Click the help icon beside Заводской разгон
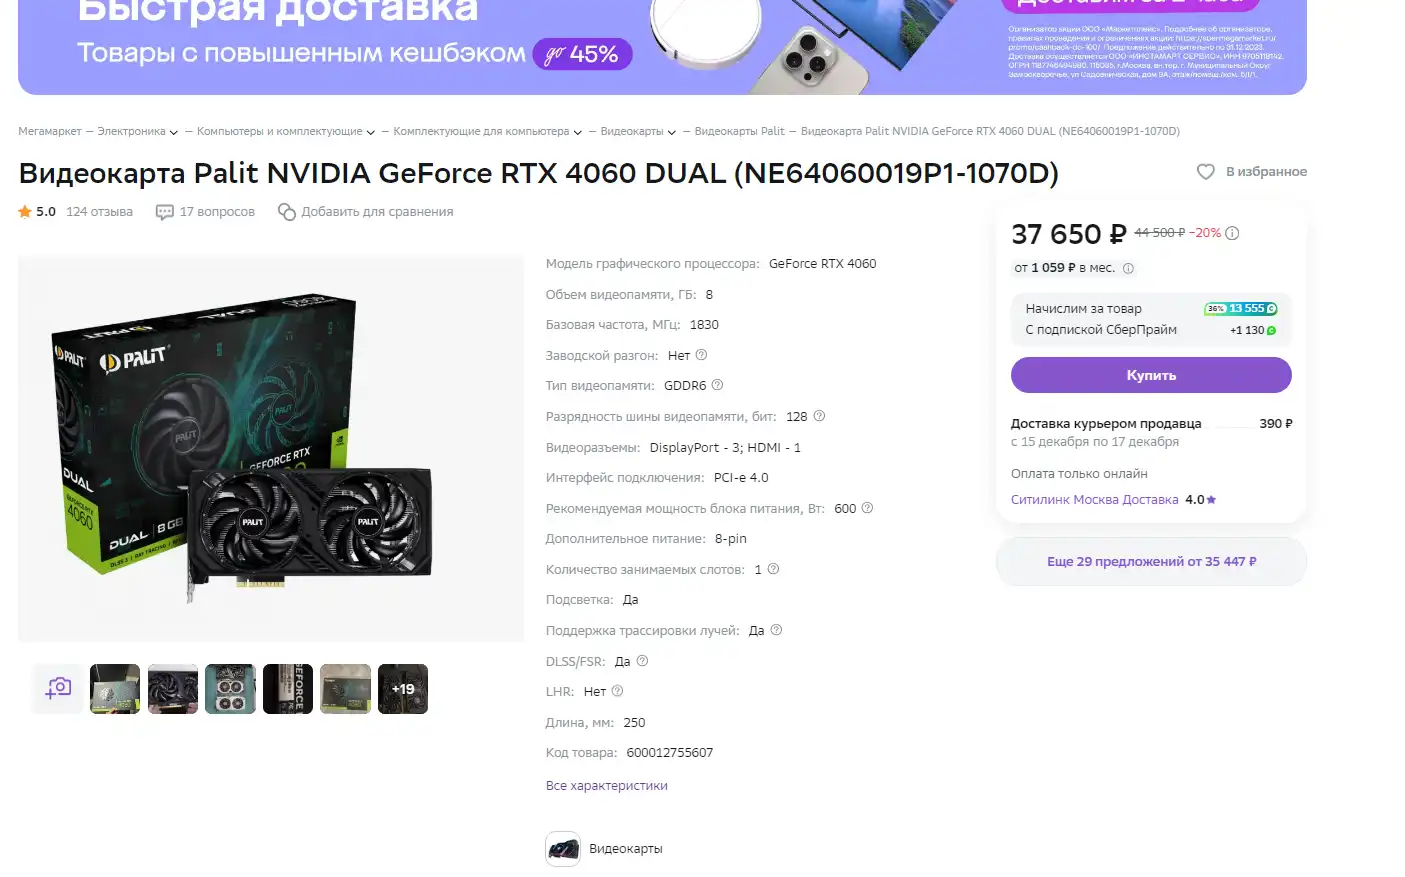The height and width of the screenshot is (877, 1405). [x=701, y=355]
